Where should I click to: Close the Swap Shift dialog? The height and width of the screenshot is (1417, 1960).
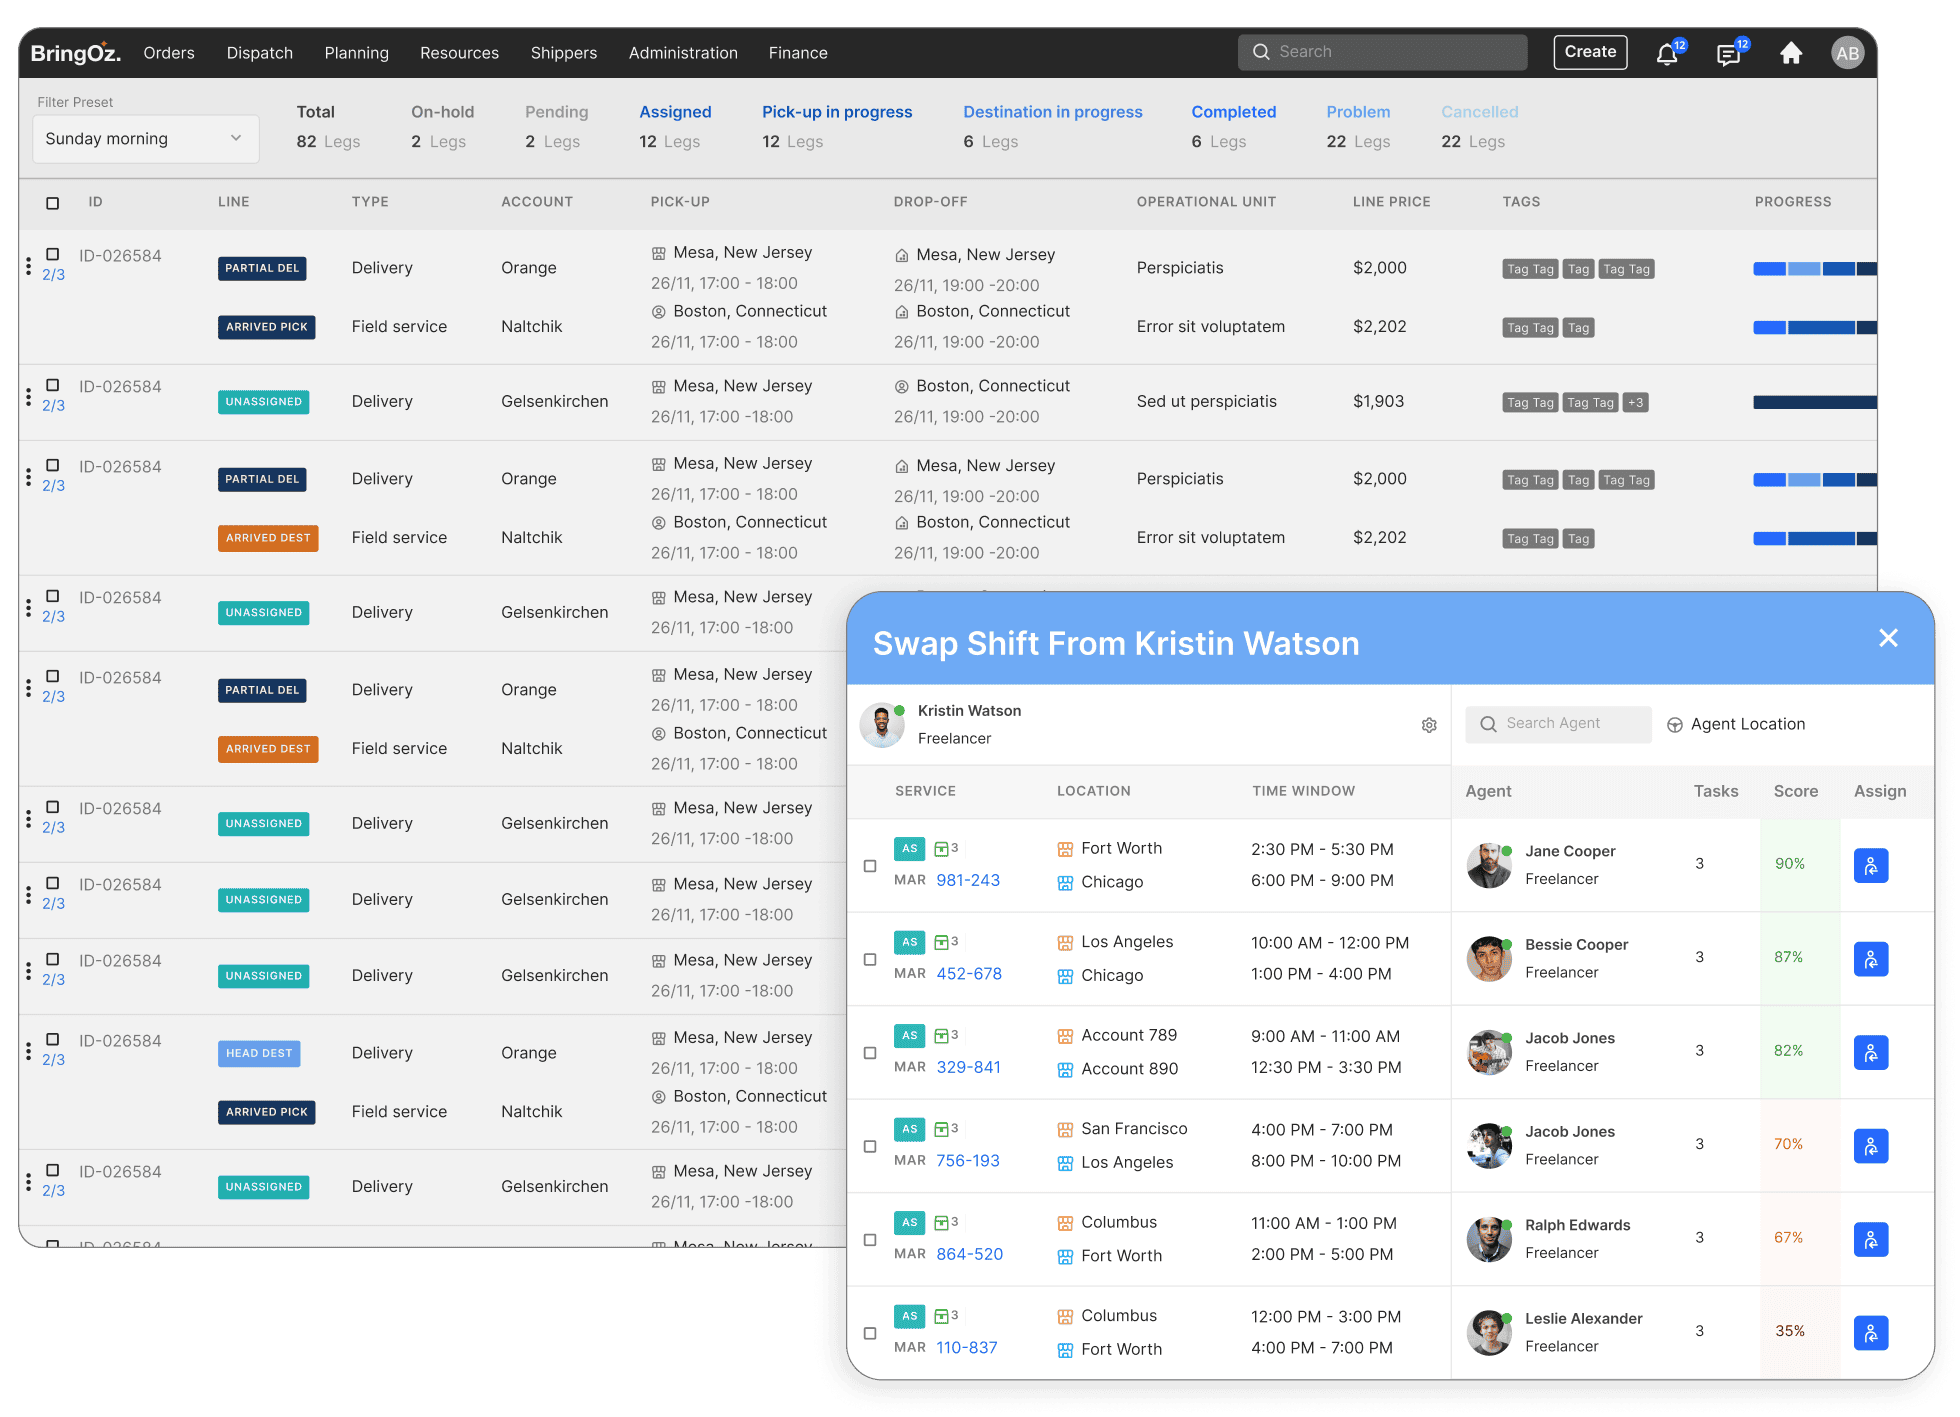pyautogui.click(x=1888, y=638)
